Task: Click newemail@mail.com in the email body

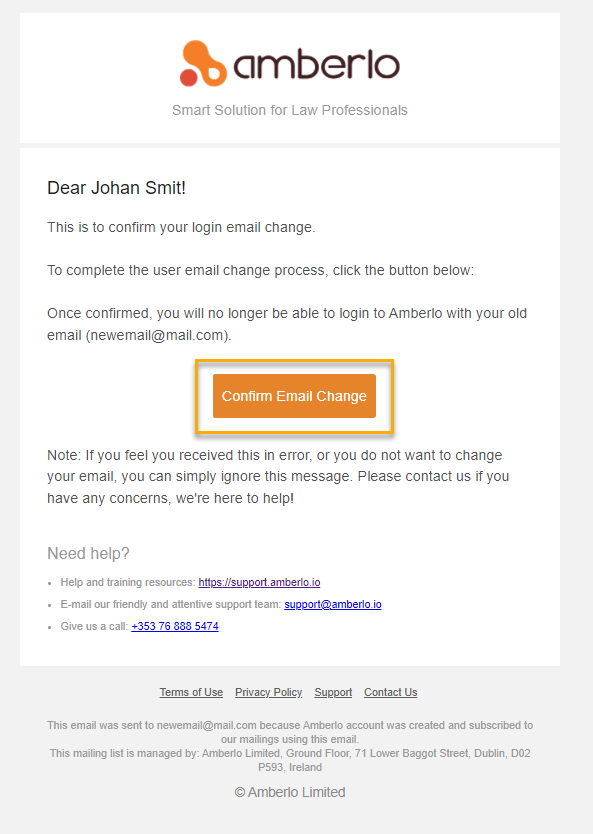Action: [157, 335]
